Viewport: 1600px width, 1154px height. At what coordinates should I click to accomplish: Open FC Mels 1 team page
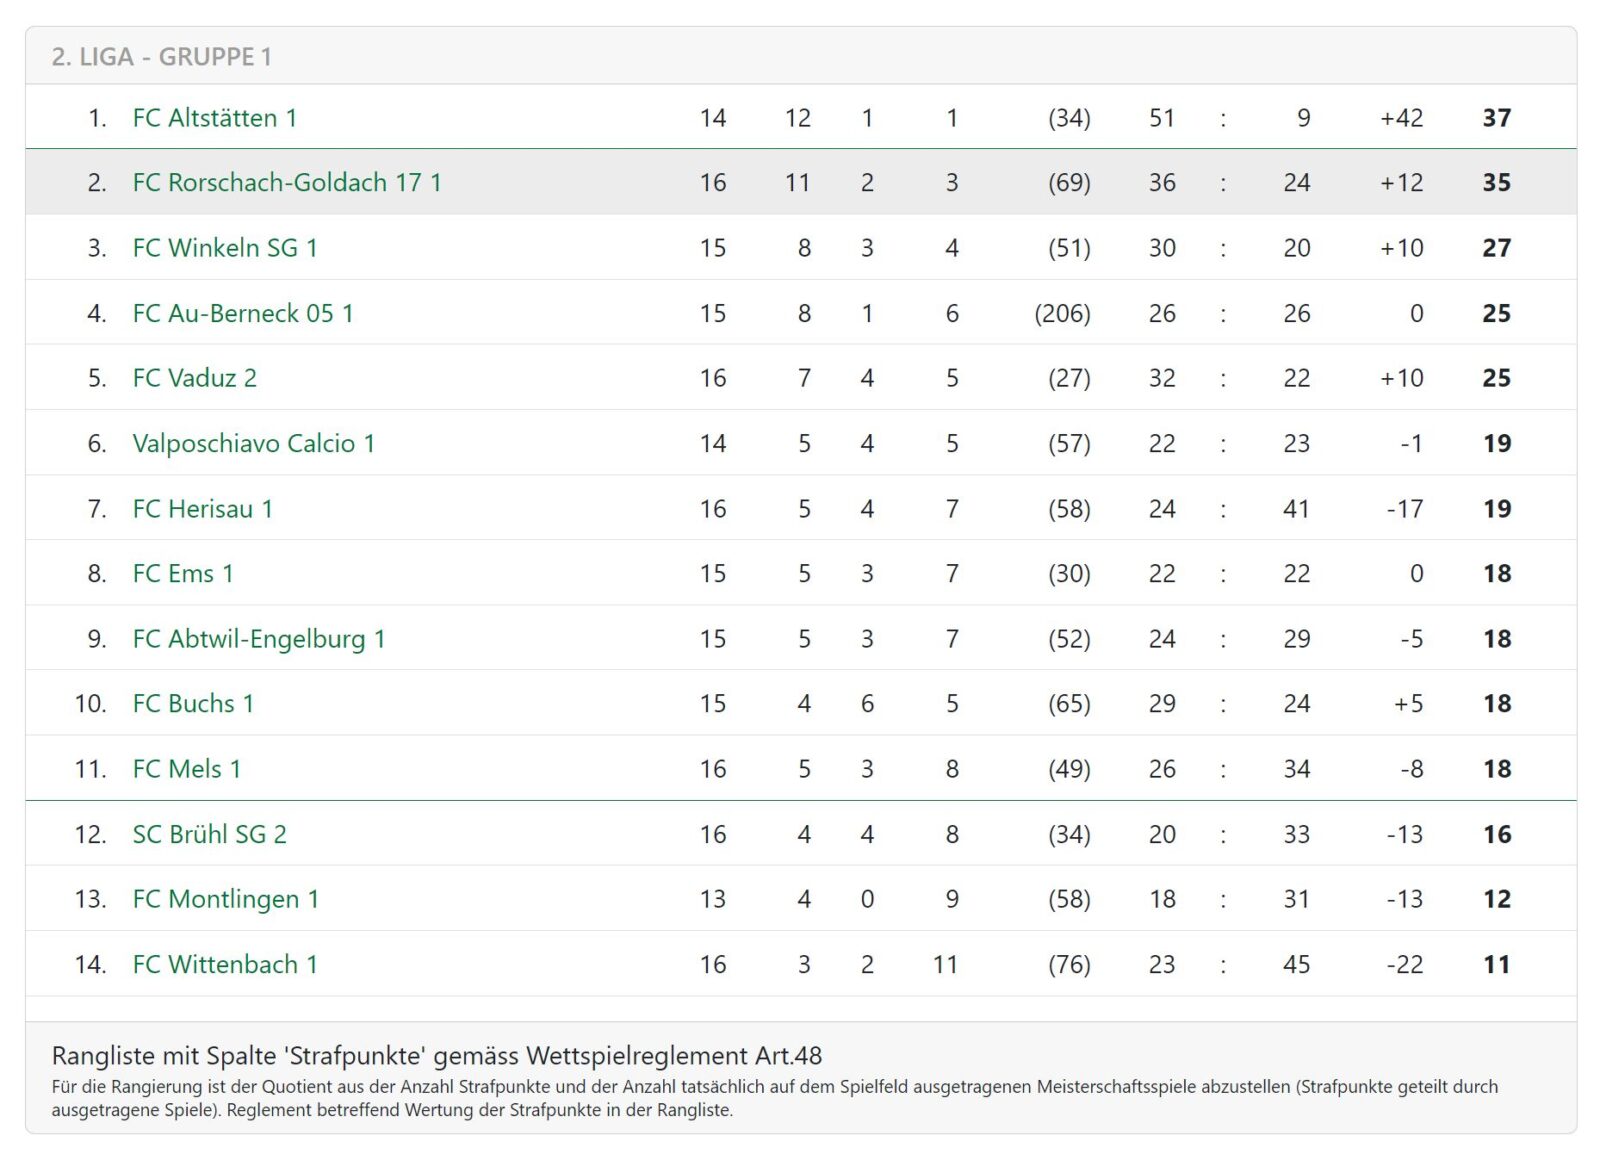(186, 769)
